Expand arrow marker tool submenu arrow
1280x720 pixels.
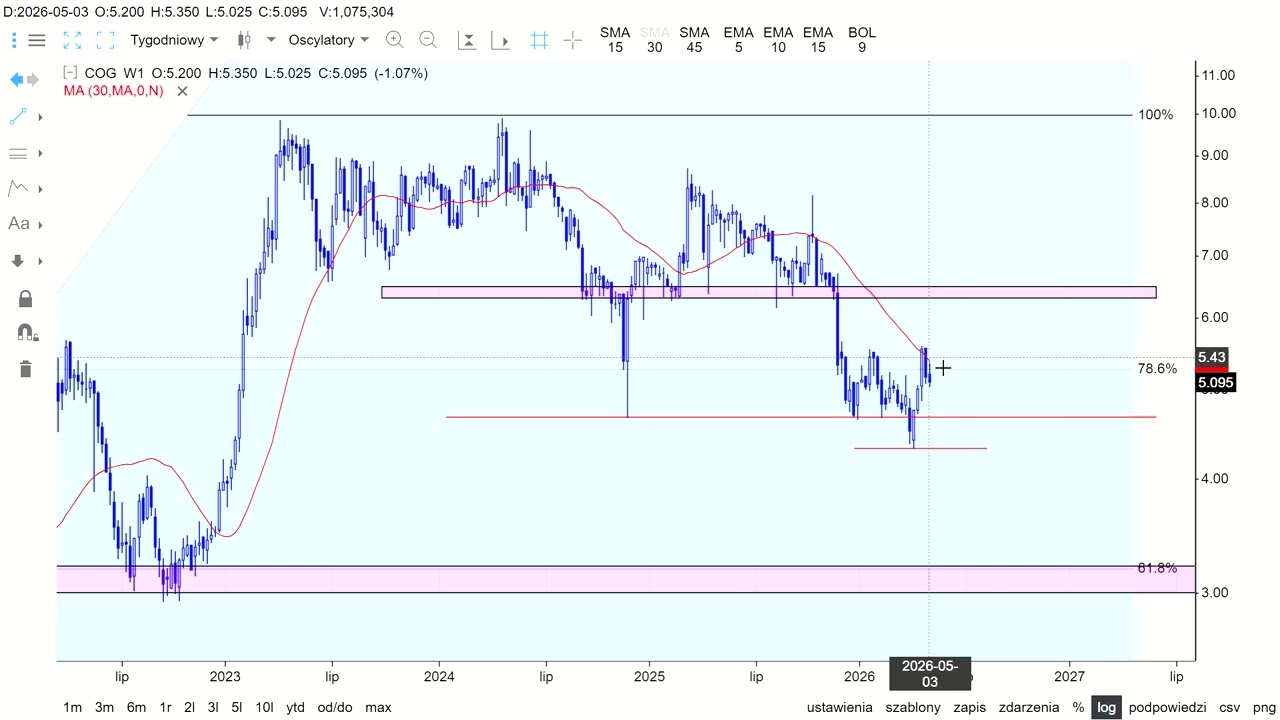(x=40, y=261)
